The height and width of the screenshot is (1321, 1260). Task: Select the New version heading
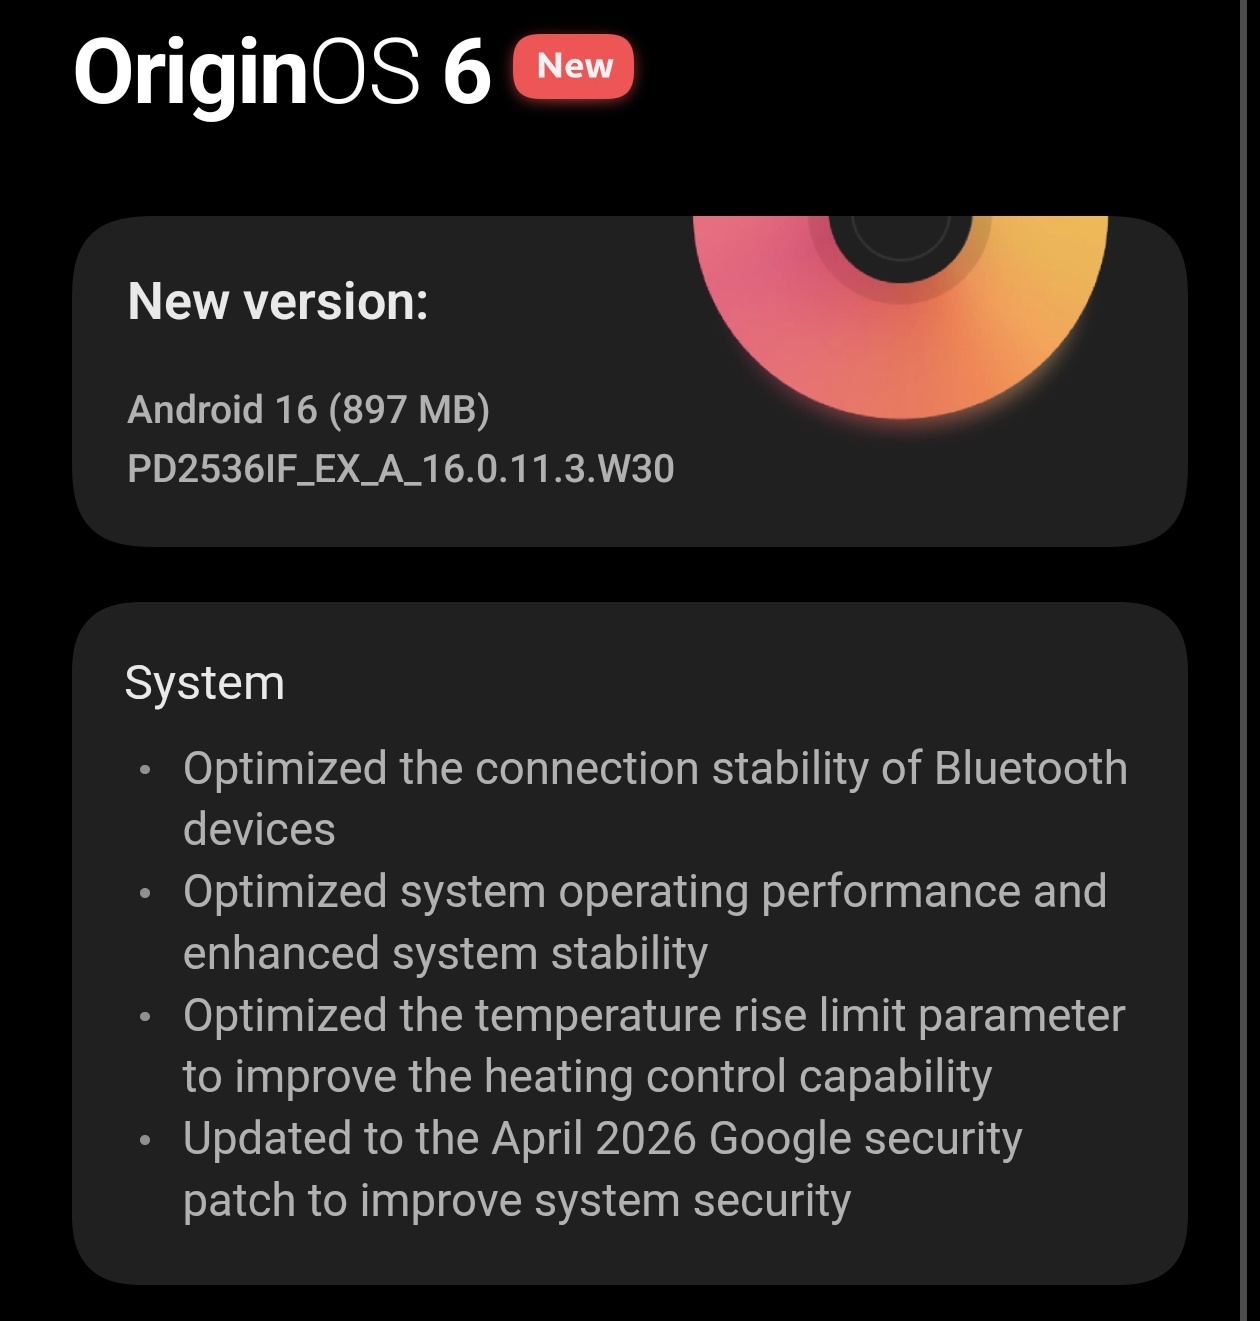pos(278,301)
